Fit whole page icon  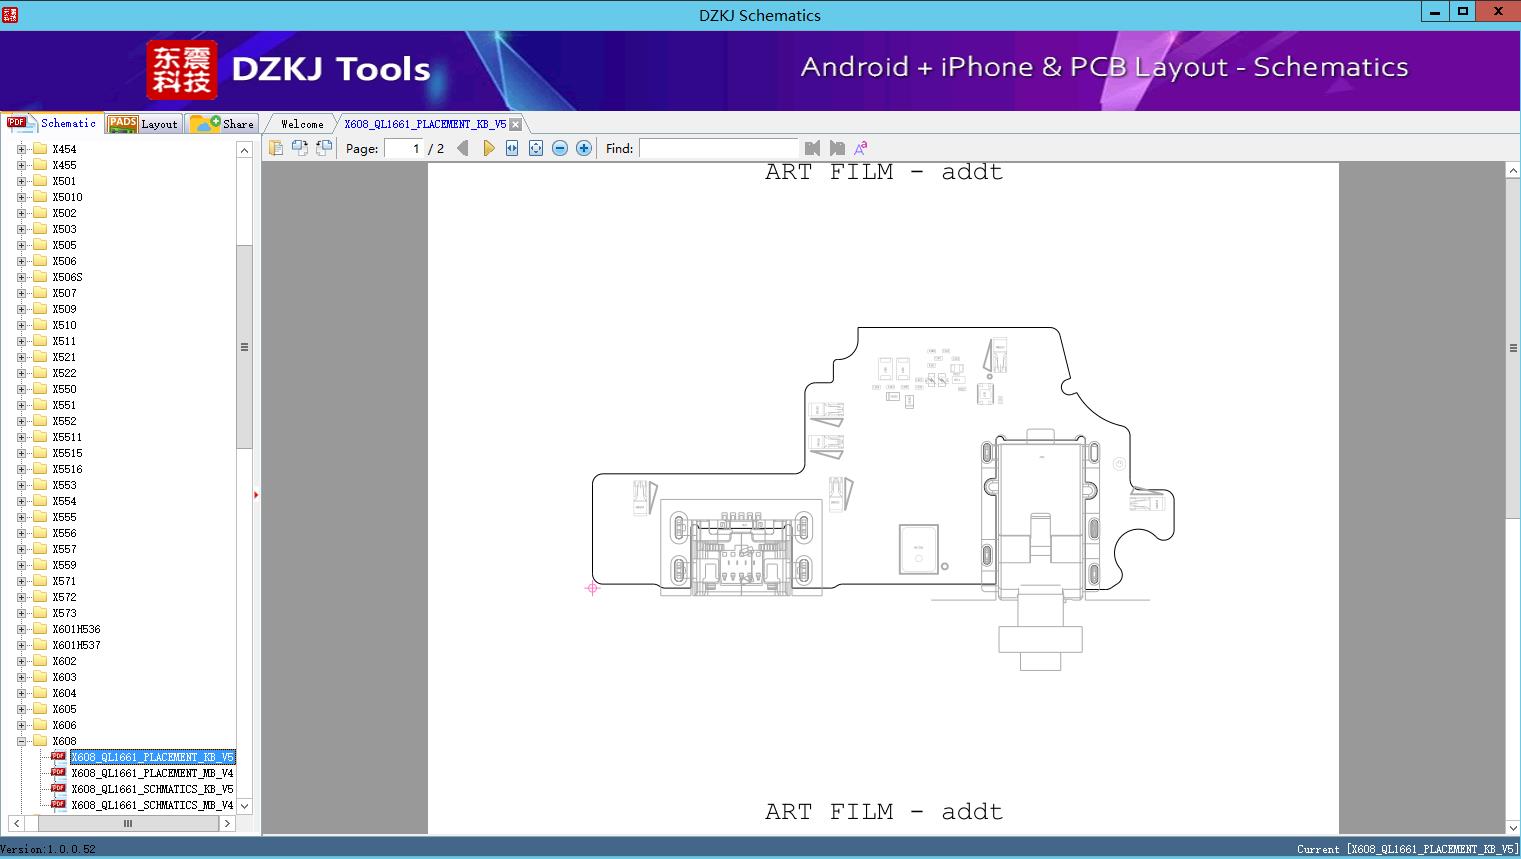click(536, 148)
